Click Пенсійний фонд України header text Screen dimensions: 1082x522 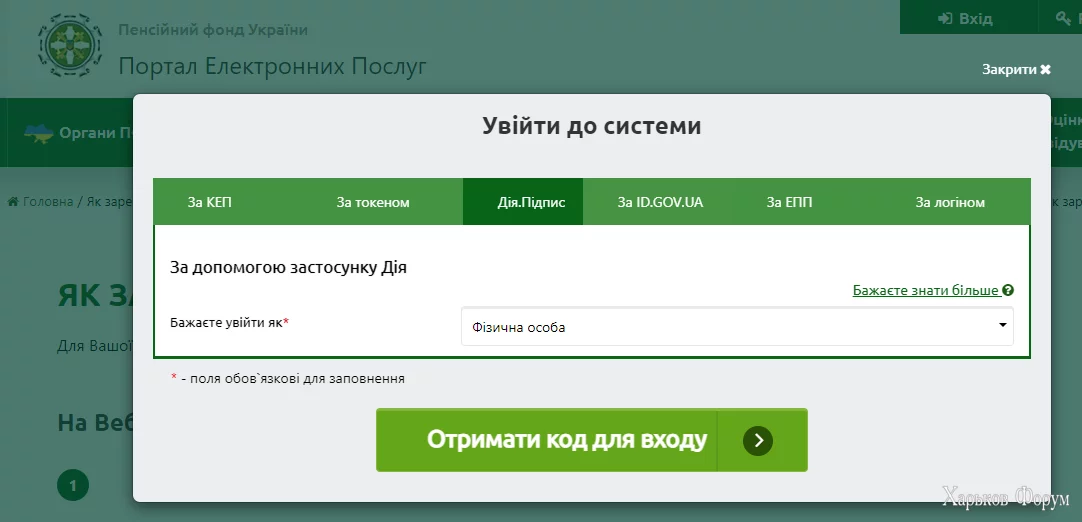tap(213, 30)
